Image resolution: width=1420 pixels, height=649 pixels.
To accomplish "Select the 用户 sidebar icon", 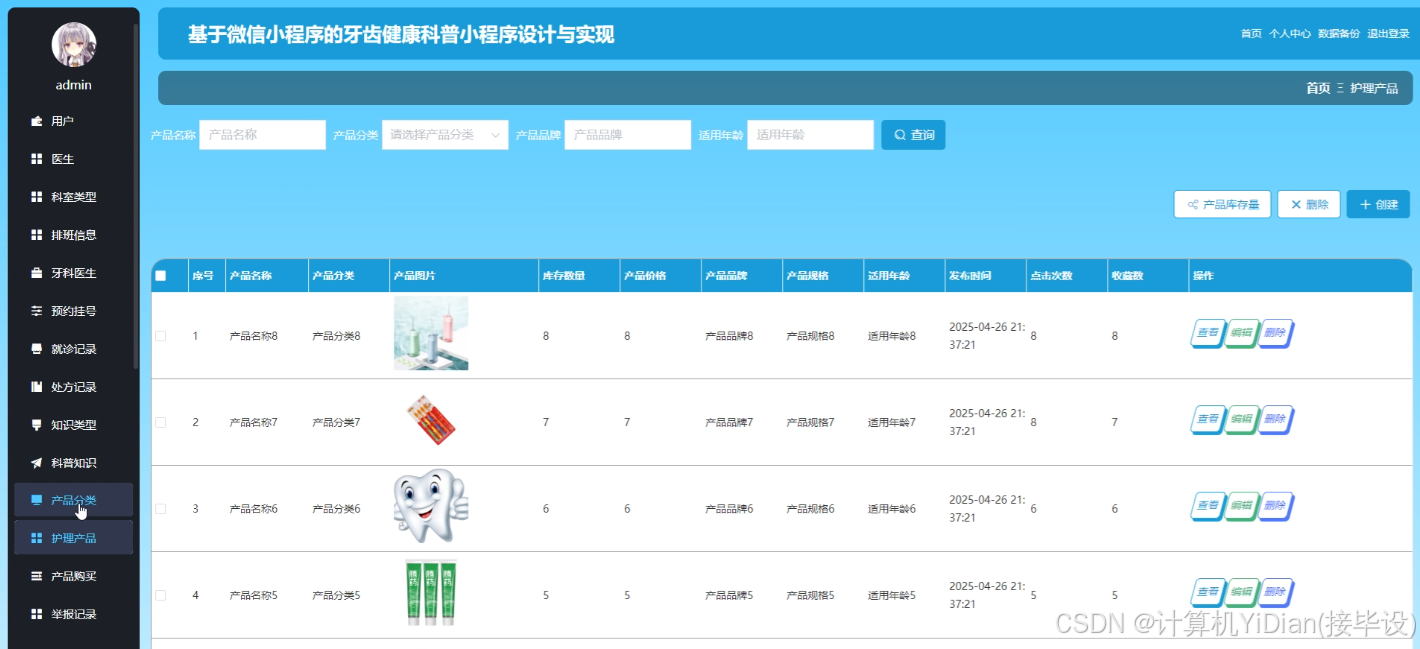I will click(35, 120).
